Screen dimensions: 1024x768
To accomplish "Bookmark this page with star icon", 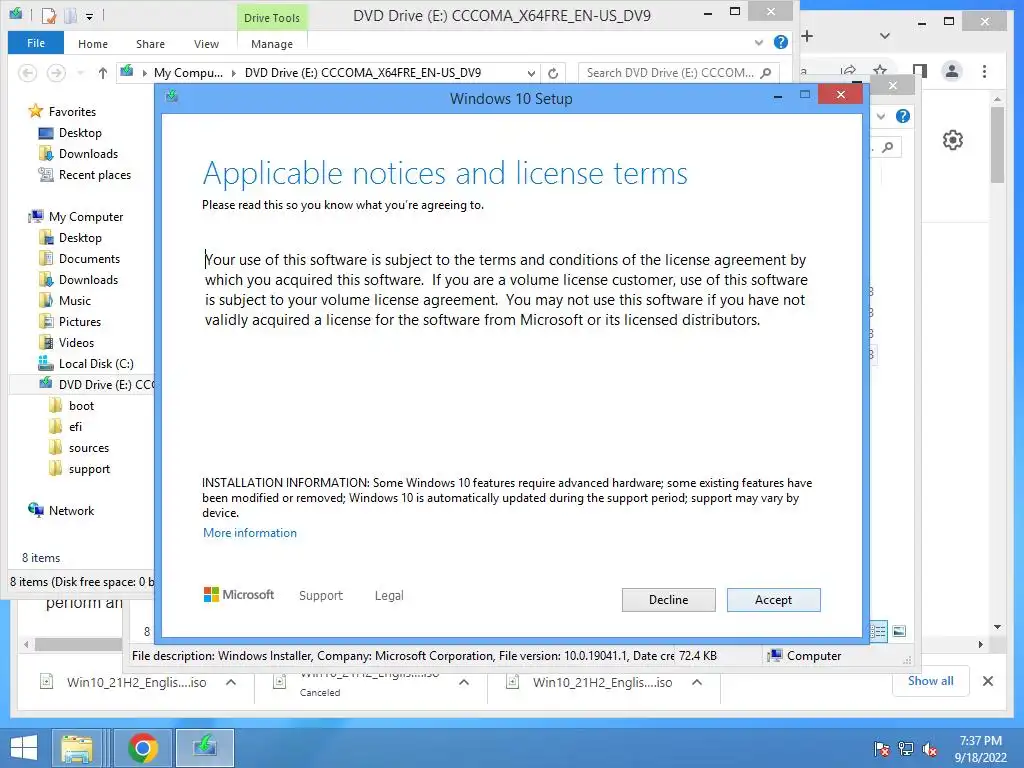I will 880,71.
